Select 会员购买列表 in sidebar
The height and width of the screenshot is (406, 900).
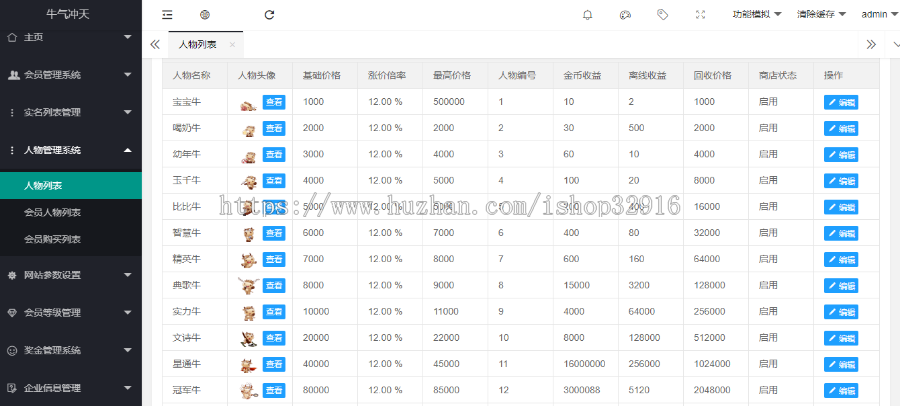(x=53, y=240)
